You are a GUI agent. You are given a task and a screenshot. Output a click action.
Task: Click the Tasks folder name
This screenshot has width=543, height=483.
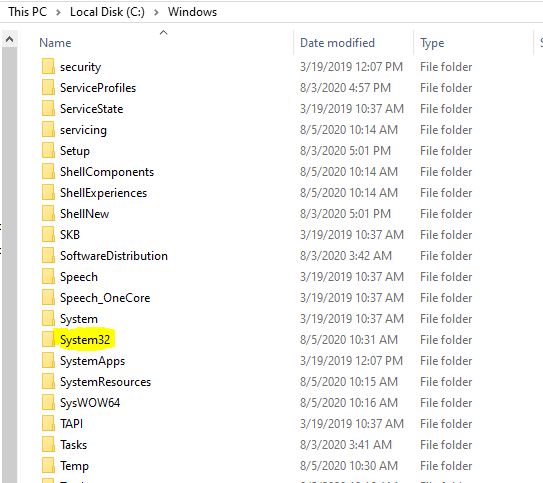[x=73, y=445]
